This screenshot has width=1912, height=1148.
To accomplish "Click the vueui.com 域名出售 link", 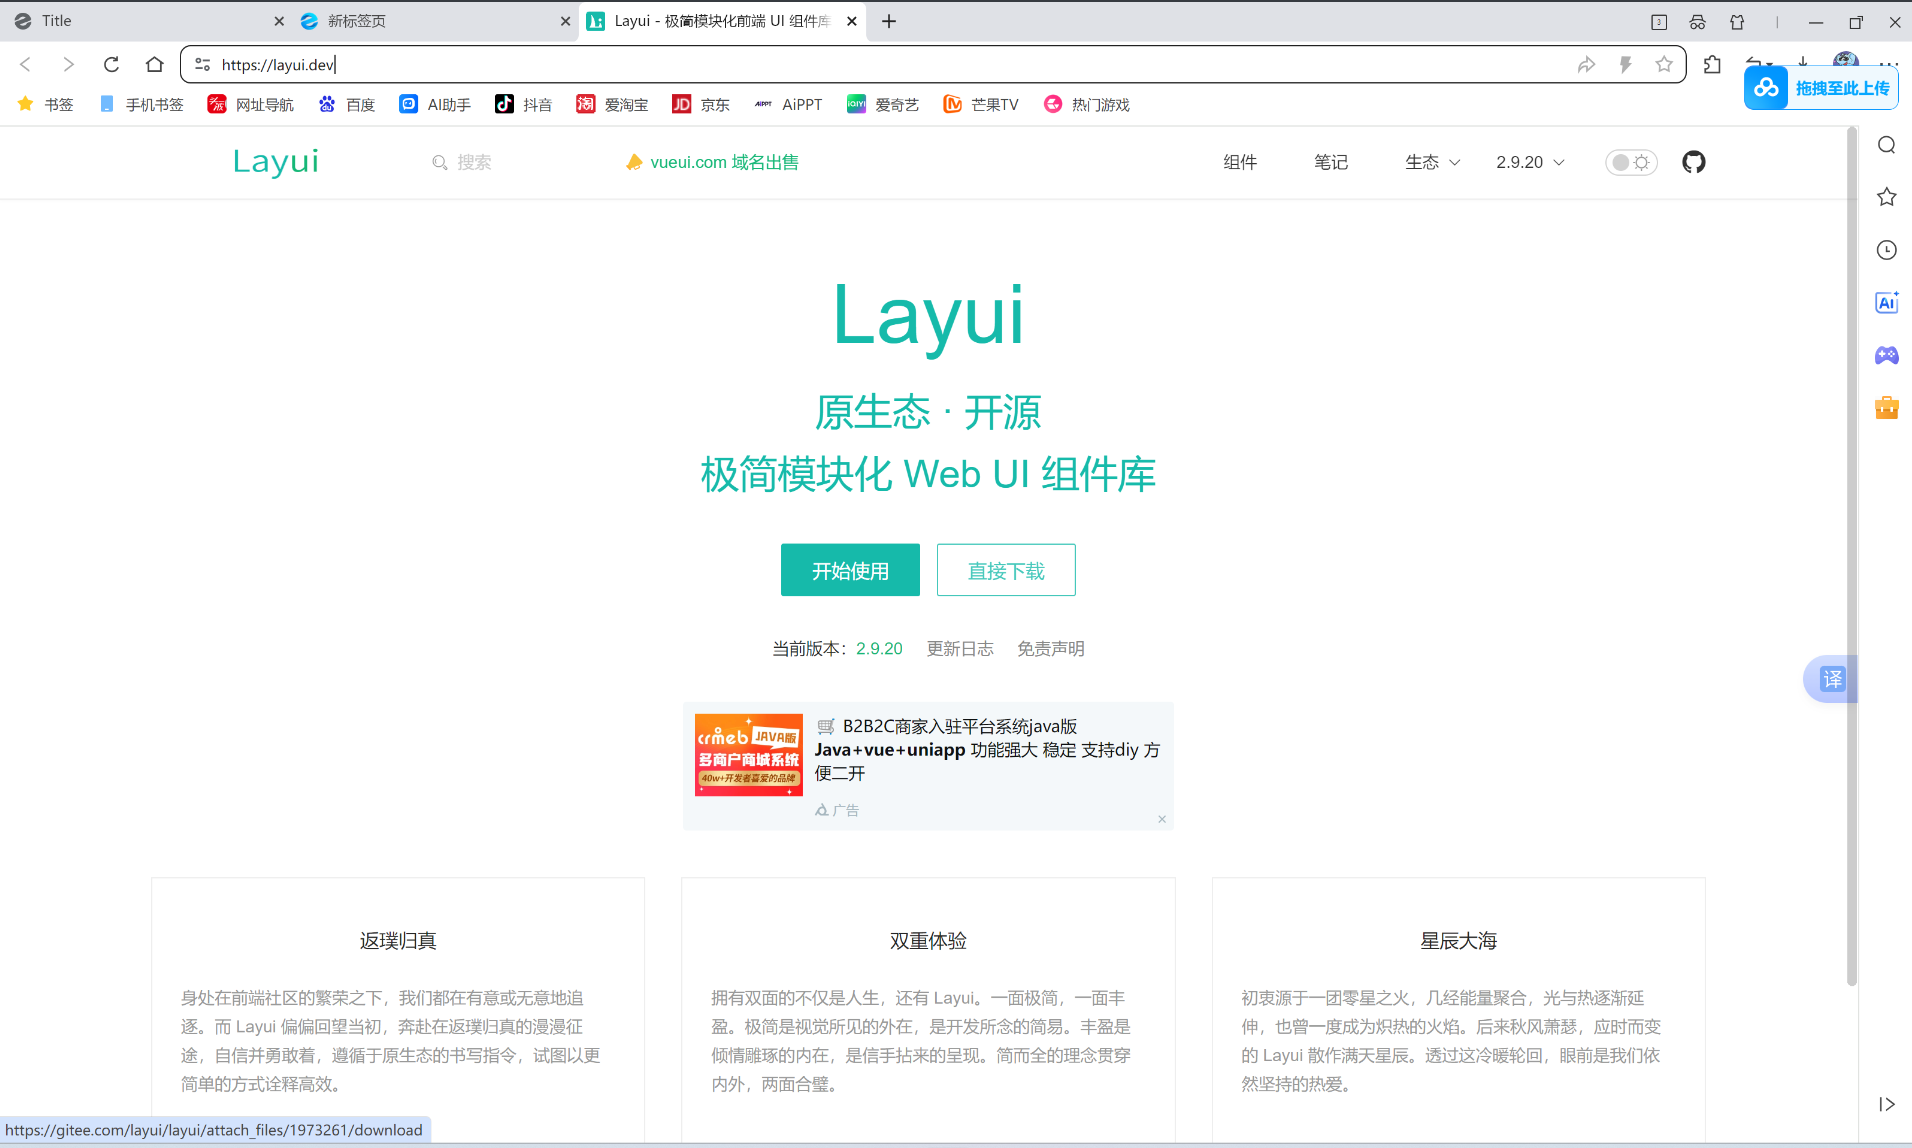I will [x=712, y=162].
